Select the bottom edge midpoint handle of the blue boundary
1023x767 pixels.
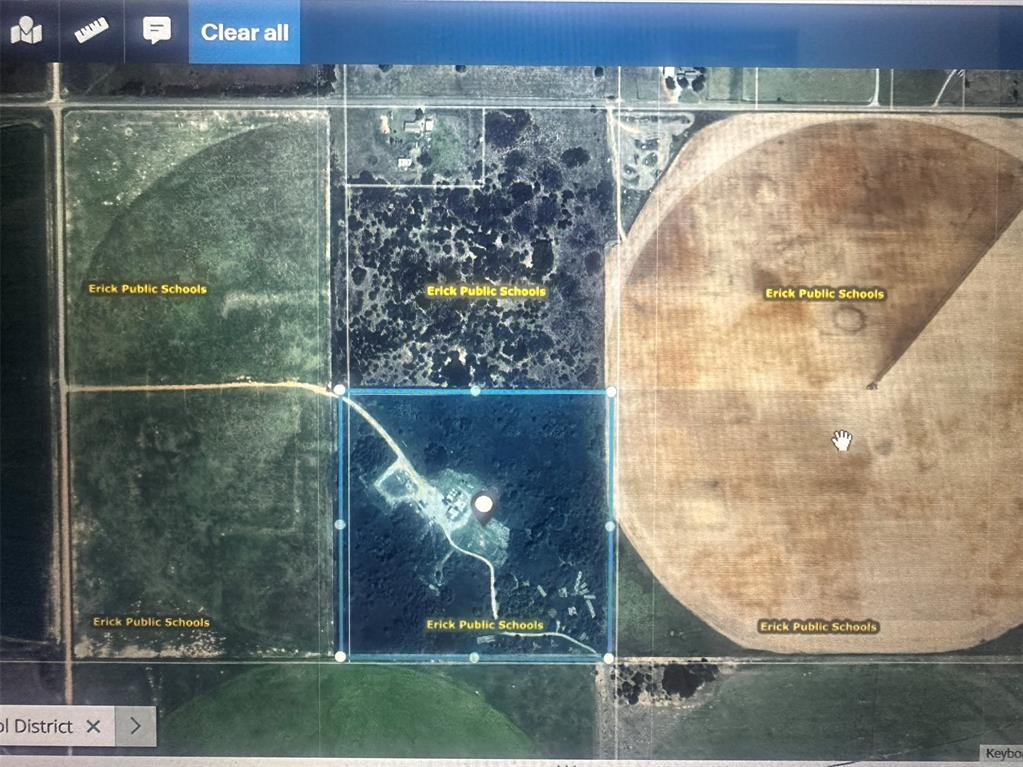474,657
